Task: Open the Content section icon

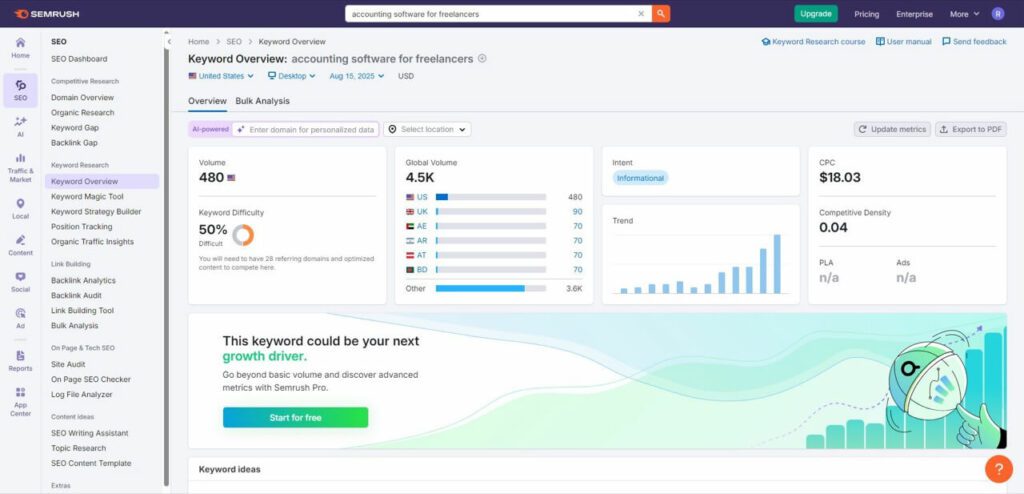Action: 20,245
